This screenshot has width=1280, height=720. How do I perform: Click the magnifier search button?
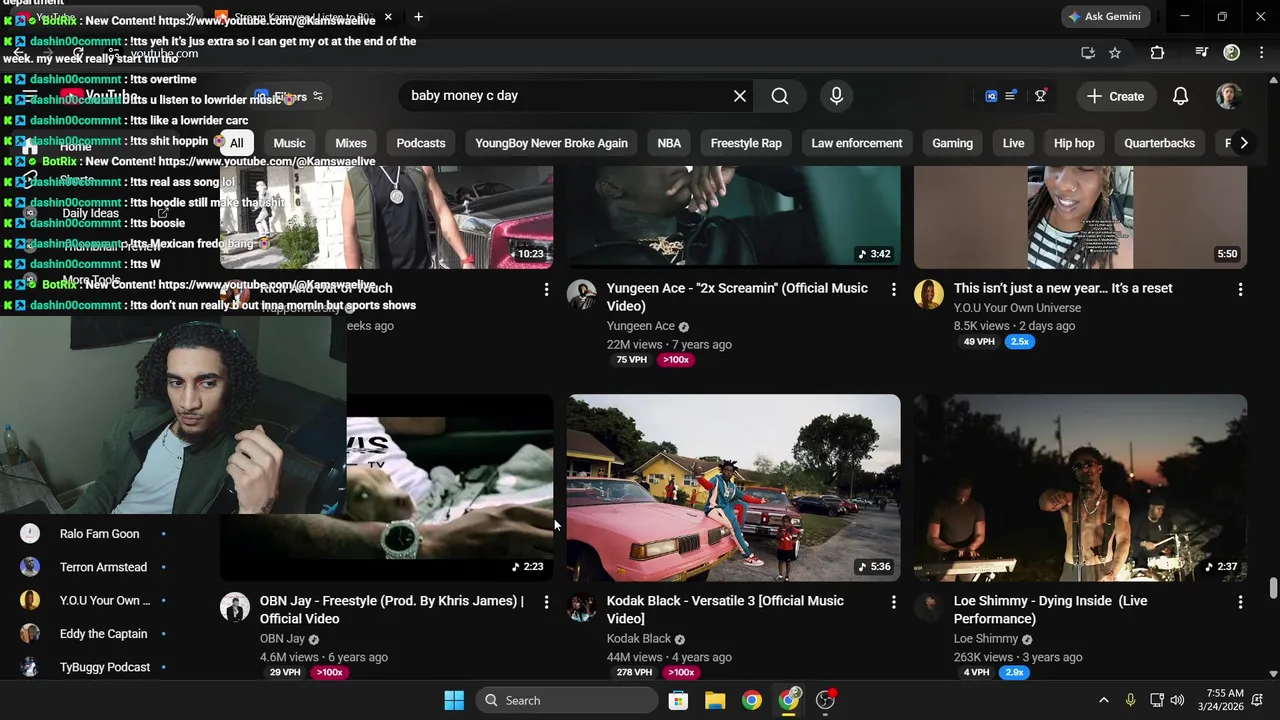tap(780, 96)
